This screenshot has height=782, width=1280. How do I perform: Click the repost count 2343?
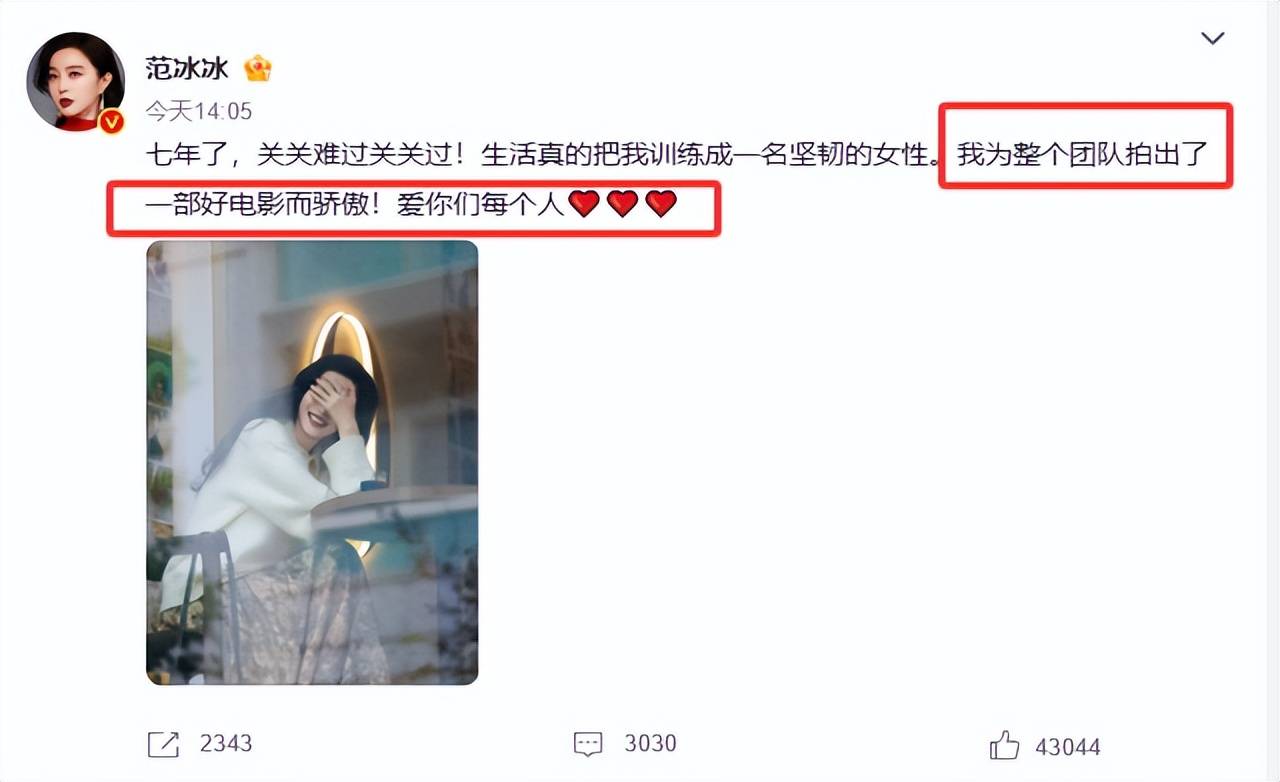(226, 744)
